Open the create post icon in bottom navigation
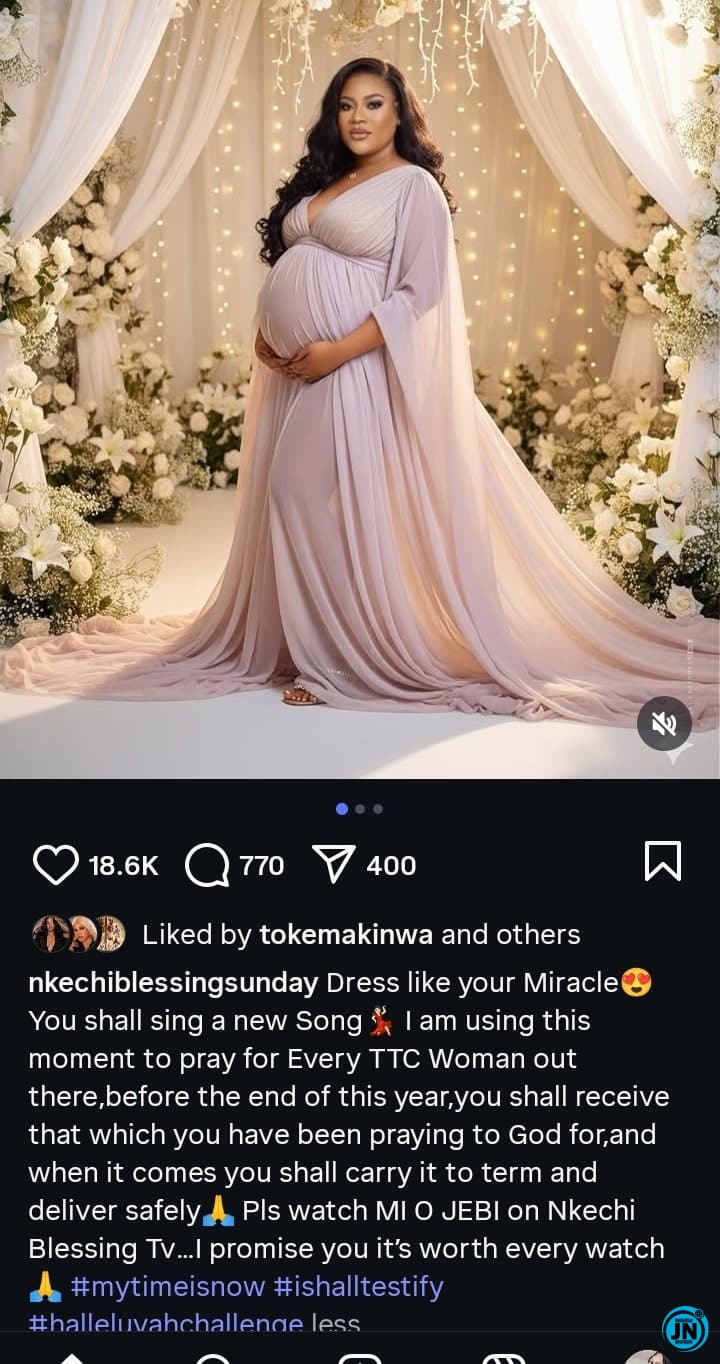 (x=360, y=1357)
